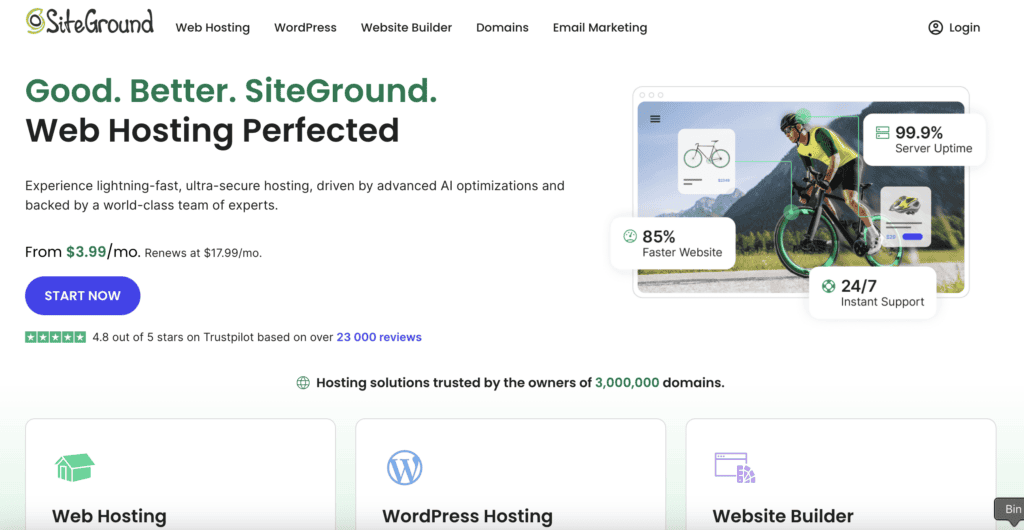Click the user account icon beside Login
Viewport: 1024px width, 530px height.
[x=935, y=27]
